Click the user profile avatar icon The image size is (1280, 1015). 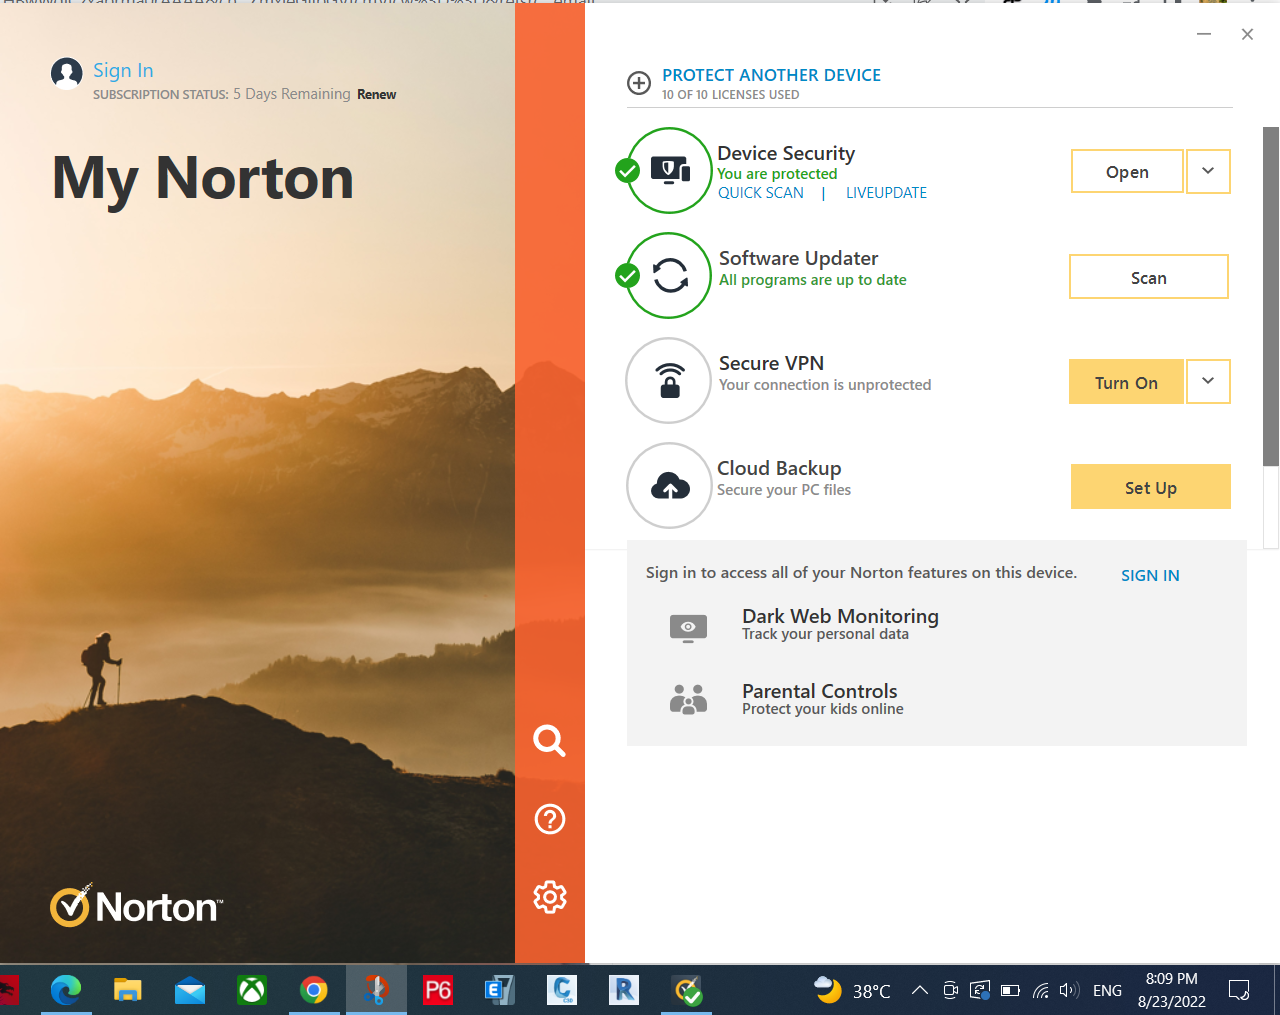pos(67,73)
